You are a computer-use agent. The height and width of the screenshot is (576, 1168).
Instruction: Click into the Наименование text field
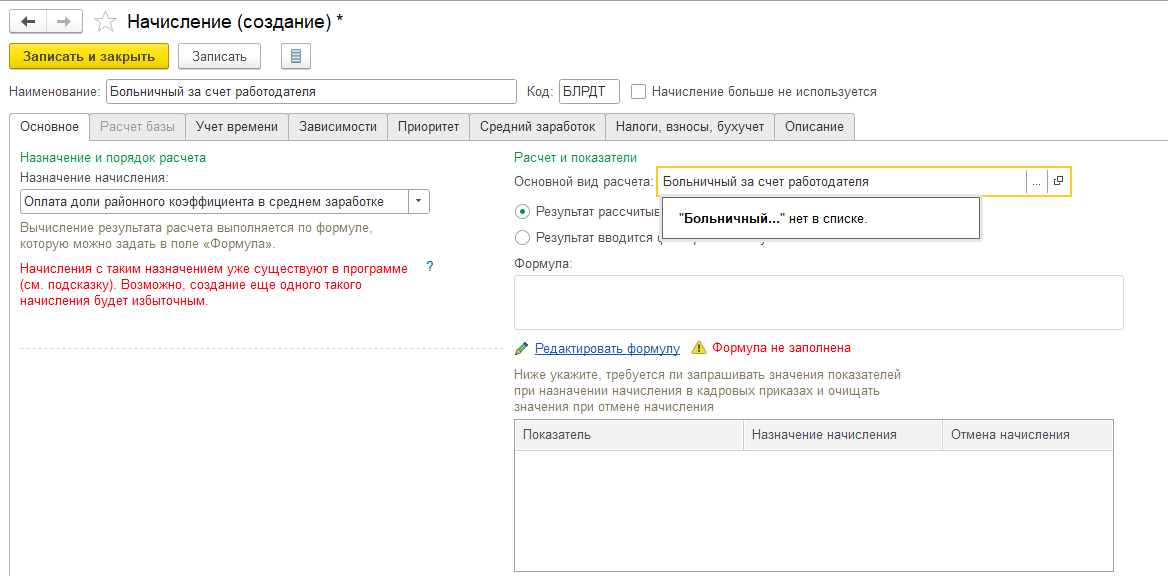tap(311, 91)
